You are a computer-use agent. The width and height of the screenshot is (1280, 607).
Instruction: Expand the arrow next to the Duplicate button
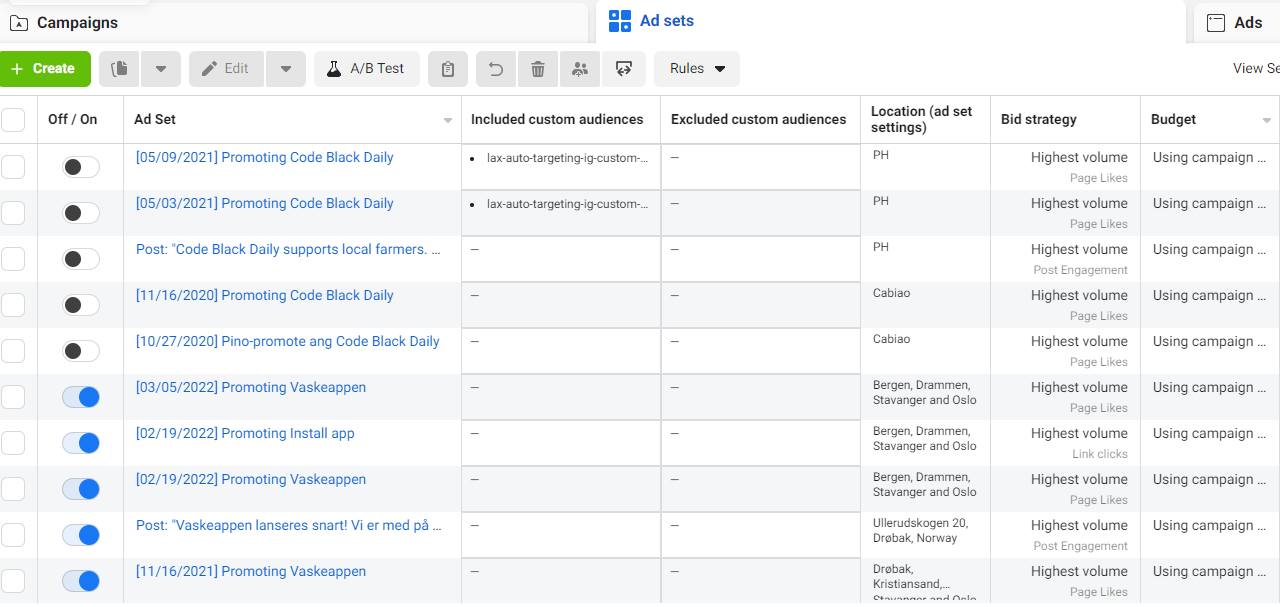(x=161, y=69)
